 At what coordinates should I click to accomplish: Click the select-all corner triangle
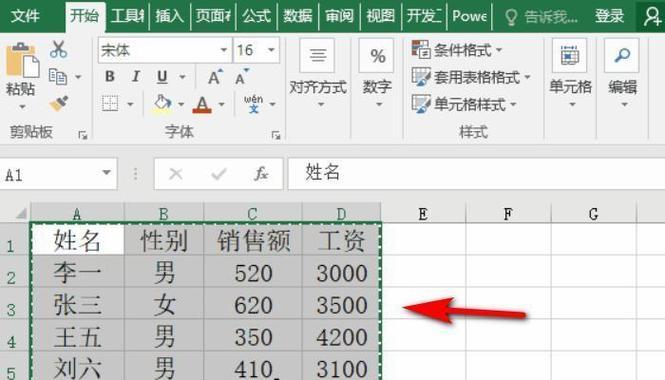20,213
